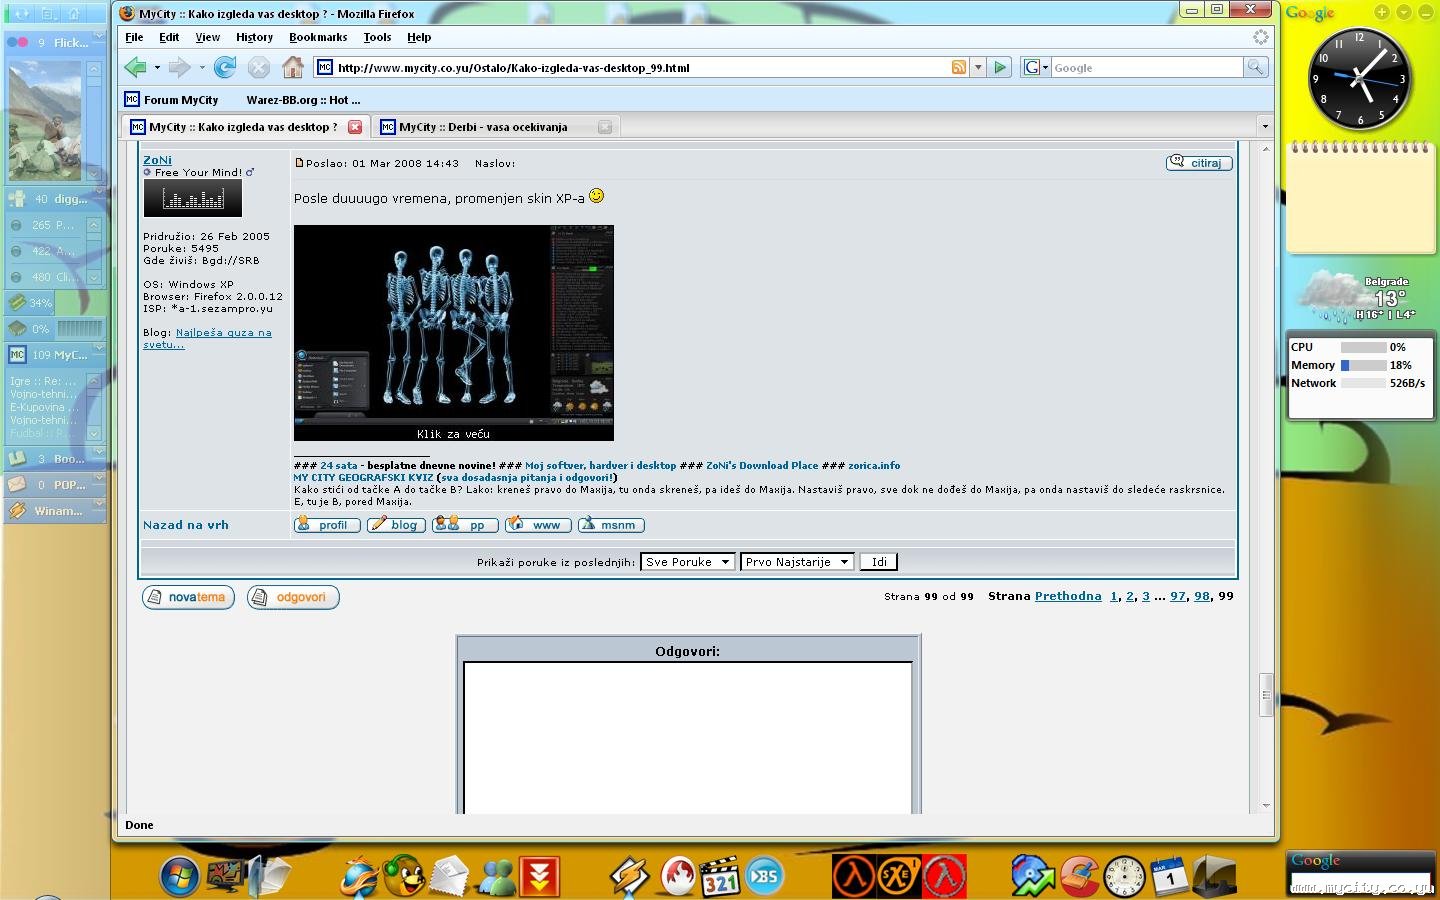Open the View menu

[x=207, y=37]
